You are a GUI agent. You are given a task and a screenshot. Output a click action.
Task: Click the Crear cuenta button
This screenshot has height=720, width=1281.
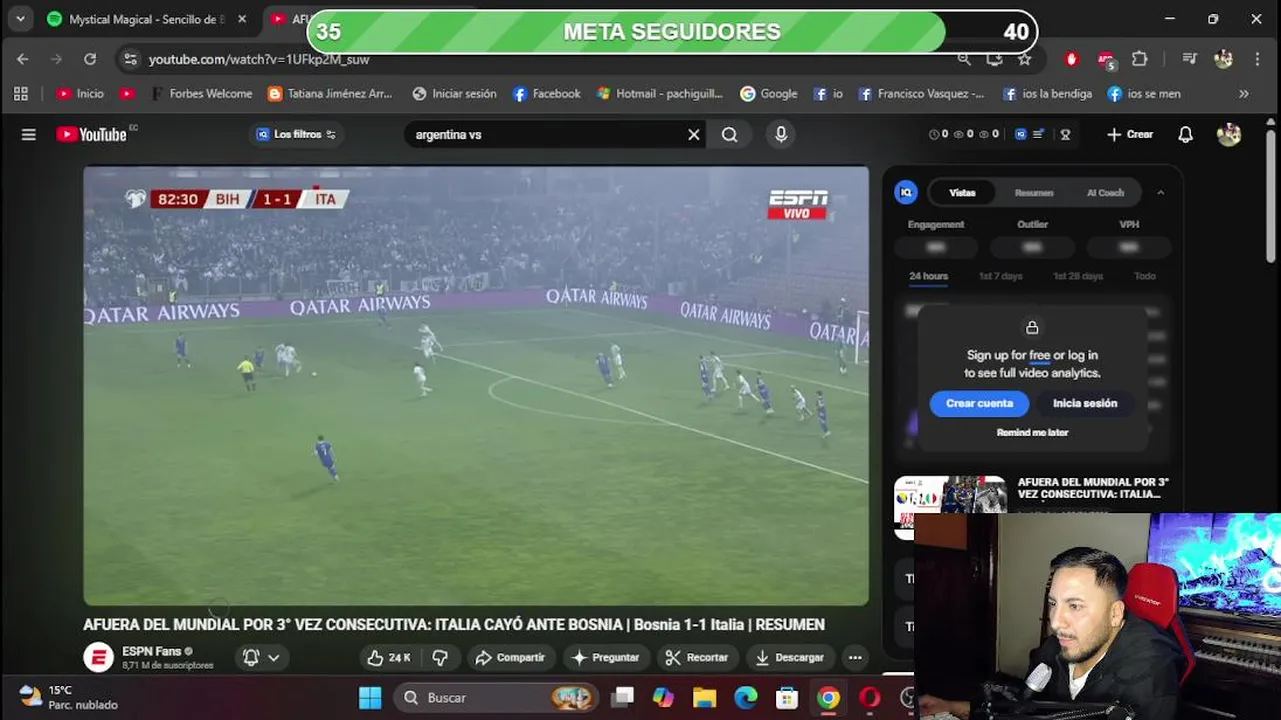(x=980, y=403)
